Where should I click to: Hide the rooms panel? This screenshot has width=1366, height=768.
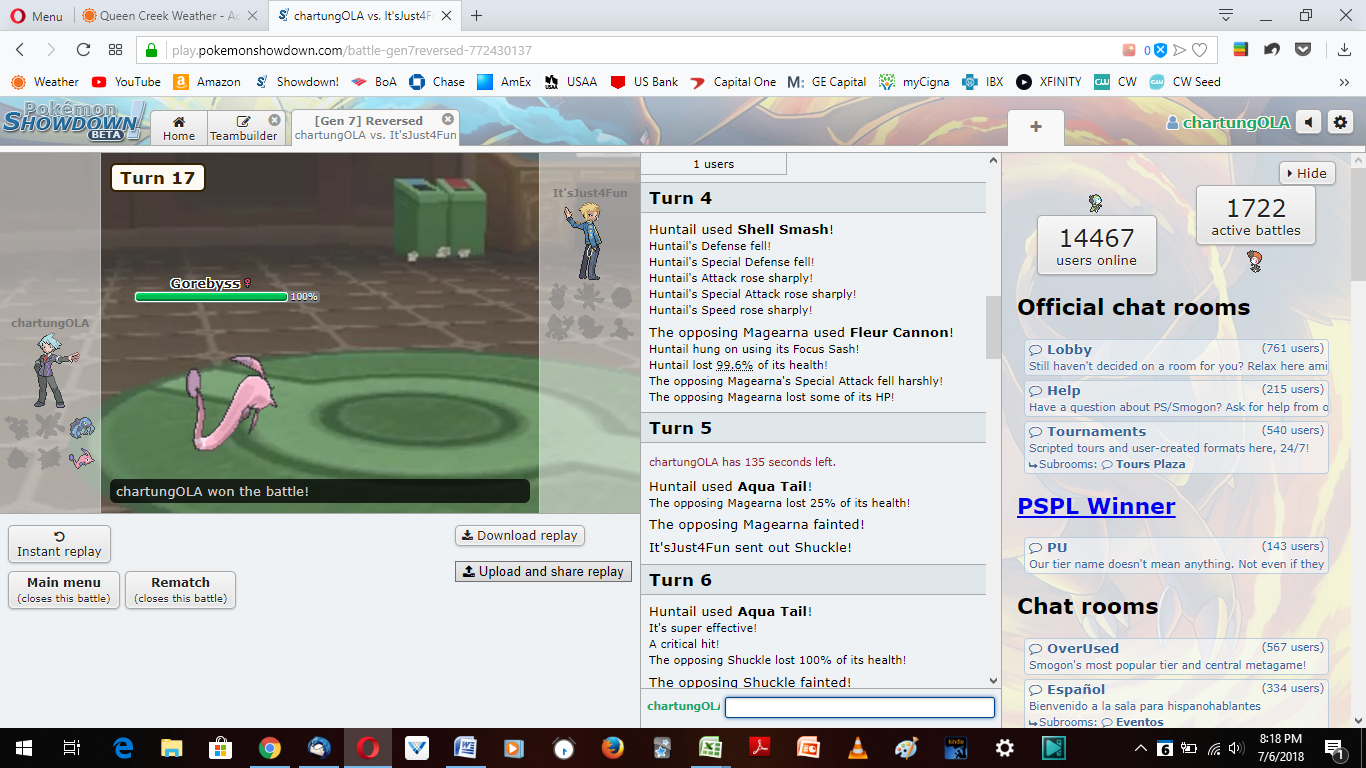pos(1307,173)
